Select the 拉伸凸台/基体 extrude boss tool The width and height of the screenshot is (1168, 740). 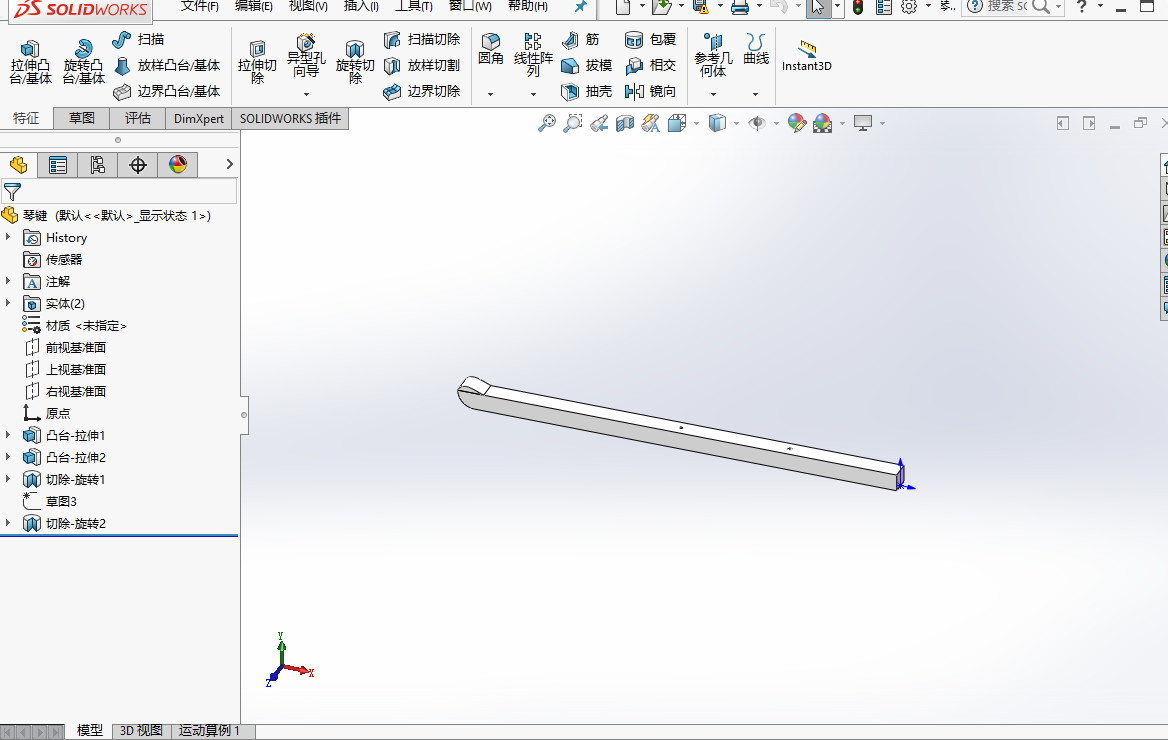[31, 62]
